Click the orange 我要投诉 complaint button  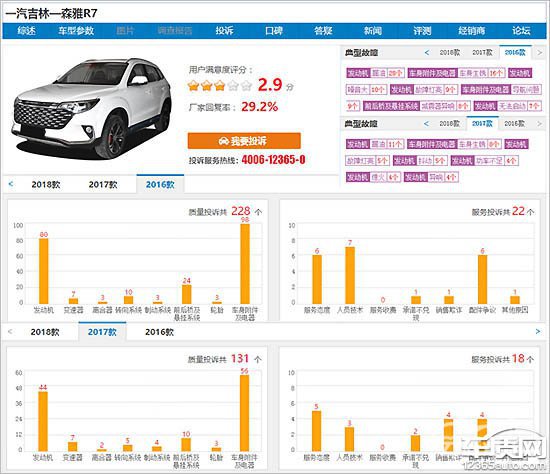pos(244,141)
